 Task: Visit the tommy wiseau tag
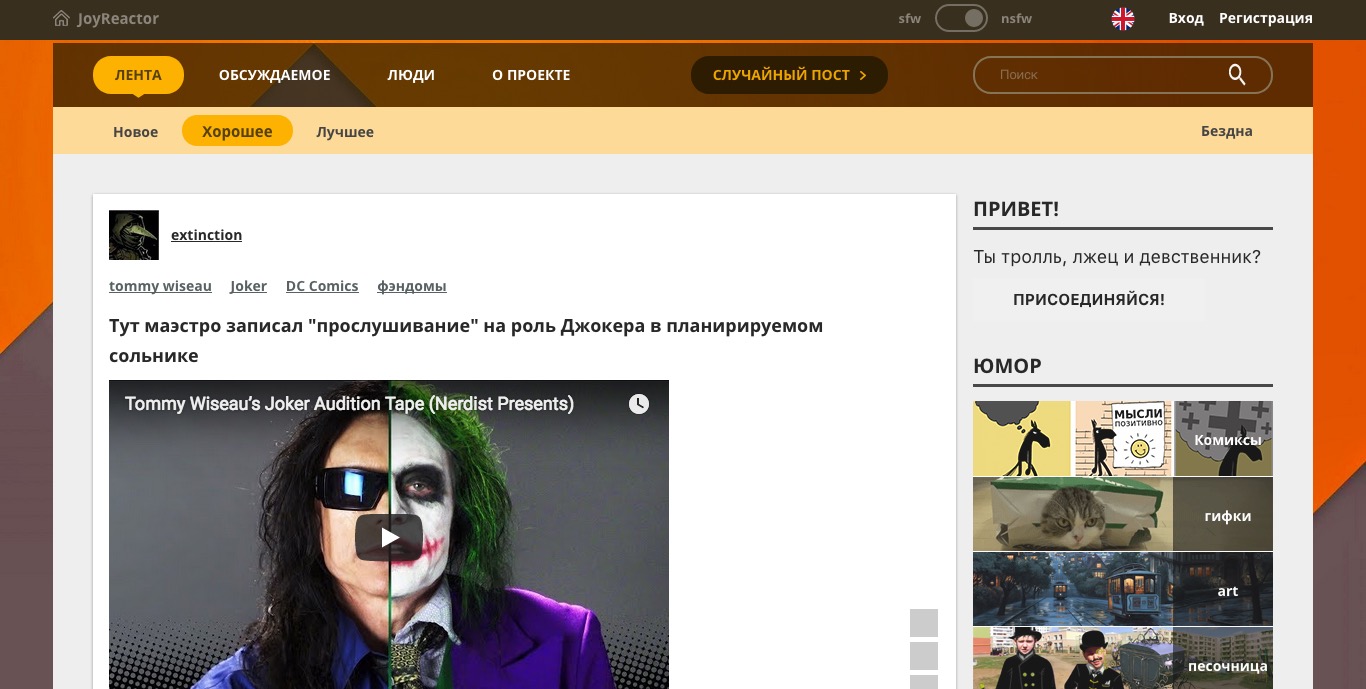coord(160,286)
